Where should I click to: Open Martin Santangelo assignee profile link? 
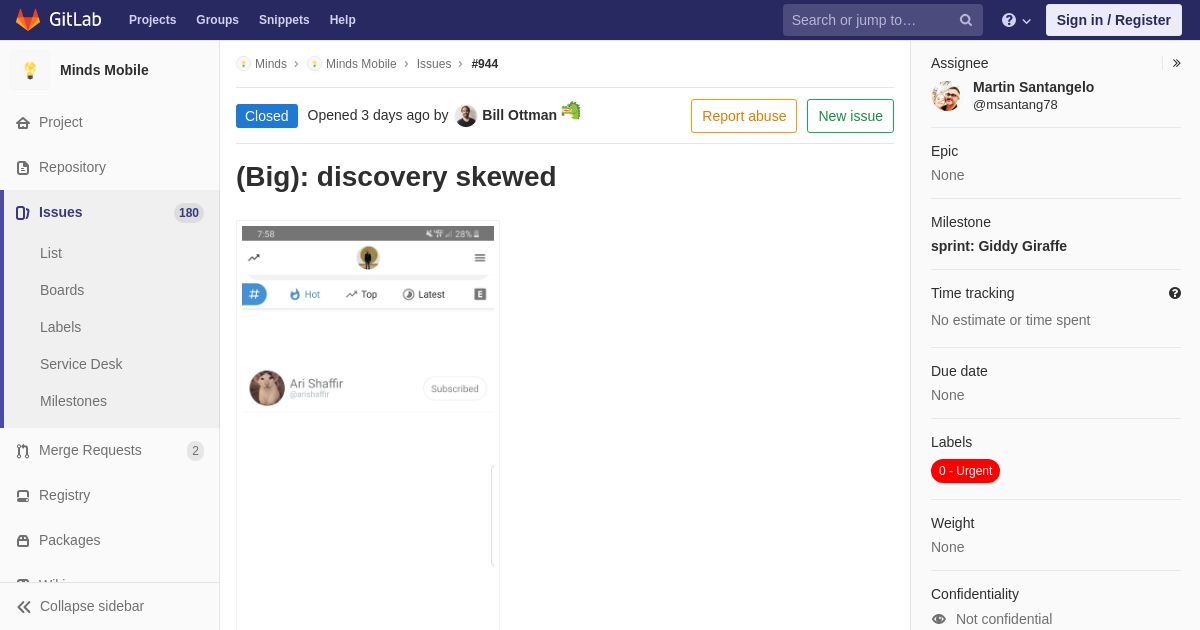point(1033,87)
